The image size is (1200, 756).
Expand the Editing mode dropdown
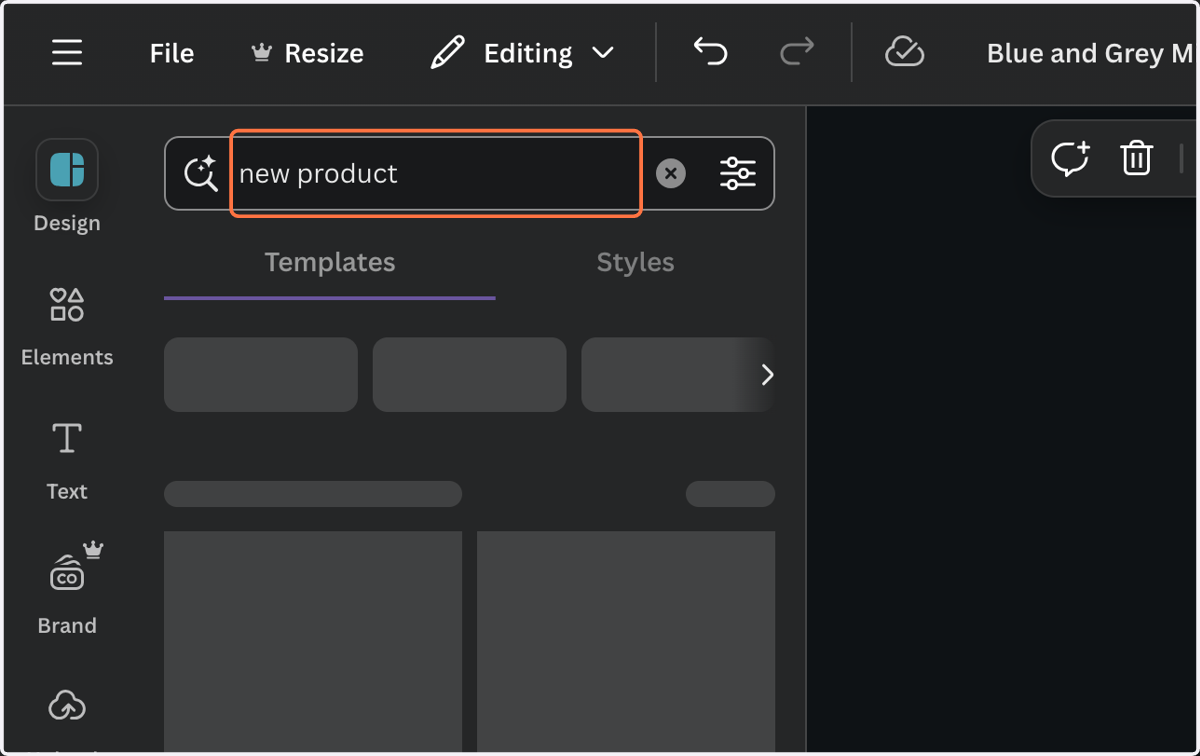(x=522, y=53)
